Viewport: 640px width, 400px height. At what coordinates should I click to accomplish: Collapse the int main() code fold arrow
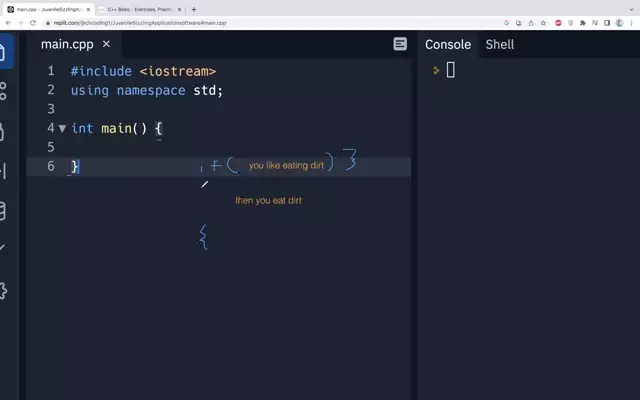(62, 129)
